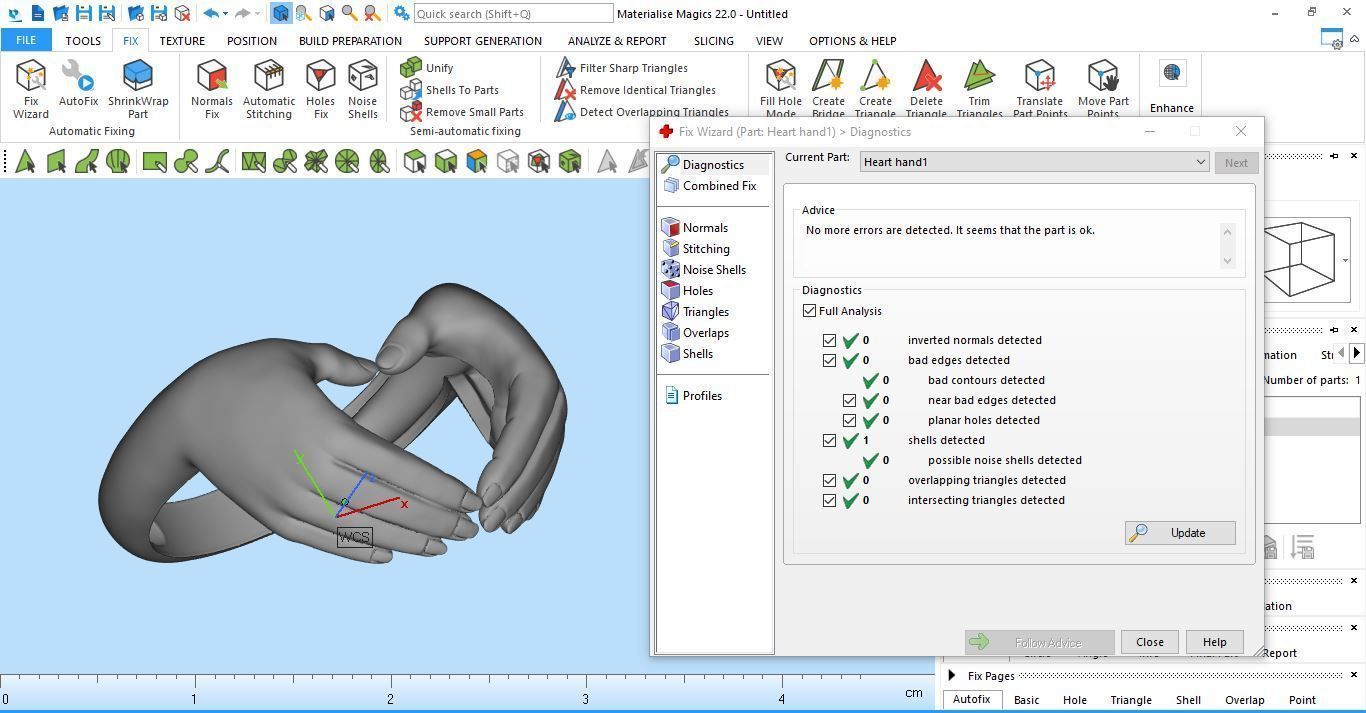Pick the Delete Triangle tool
1366x713 pixels.
tap(926, 89)
